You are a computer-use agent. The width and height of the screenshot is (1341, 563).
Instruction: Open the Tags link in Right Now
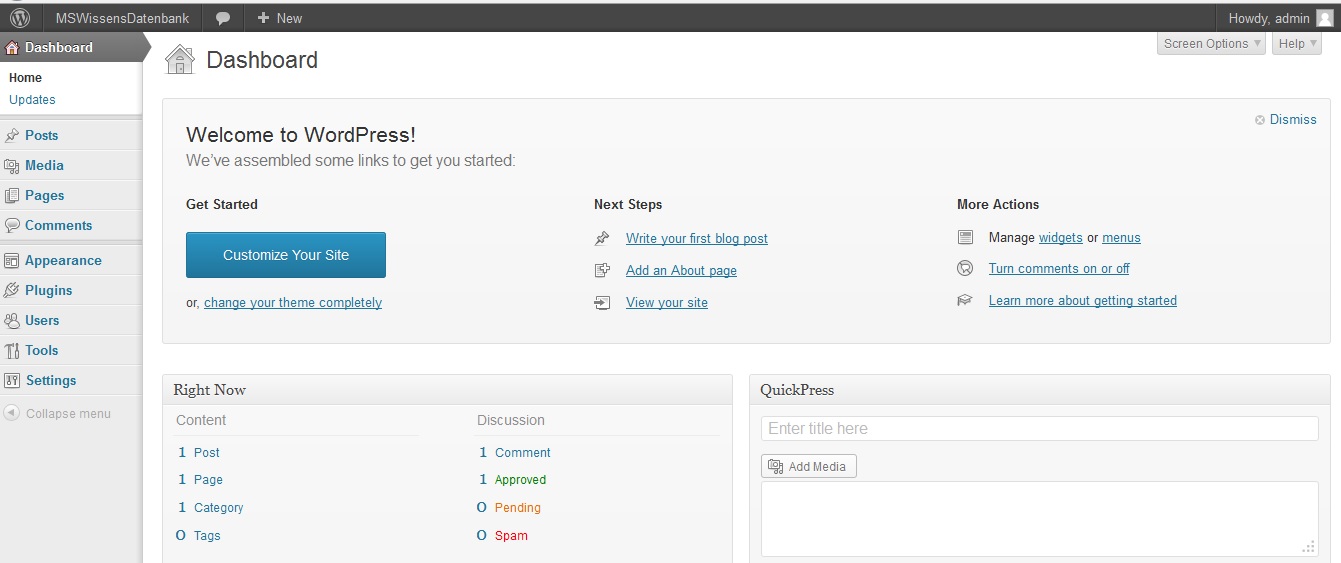coord(207,536)
